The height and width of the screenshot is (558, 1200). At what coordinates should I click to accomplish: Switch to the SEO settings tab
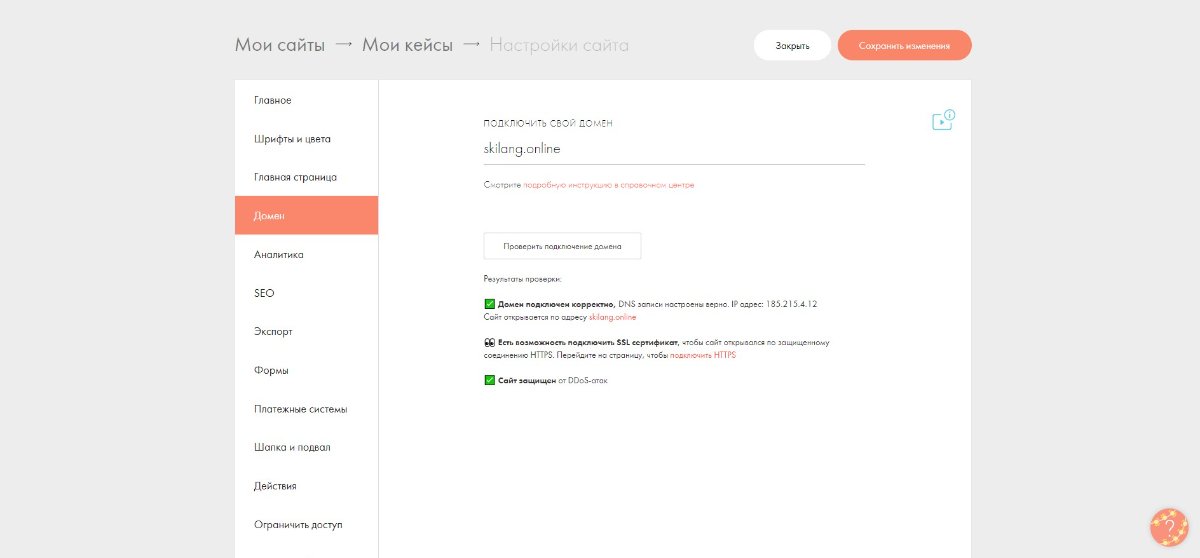coord(264,293)
